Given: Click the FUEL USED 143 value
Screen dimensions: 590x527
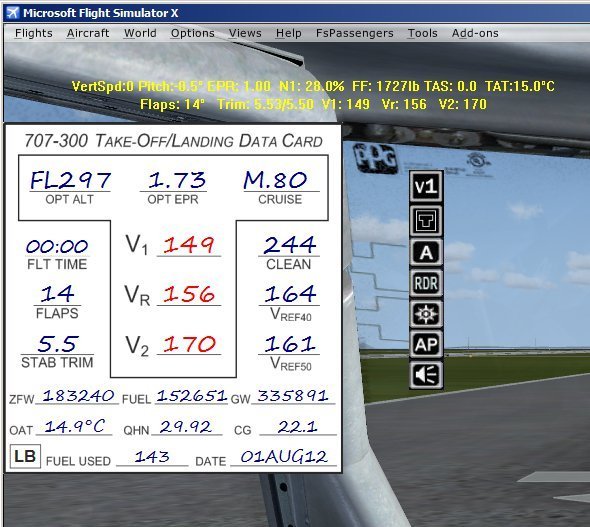Looking at the screenshot, I should click(x=152, y=457).
